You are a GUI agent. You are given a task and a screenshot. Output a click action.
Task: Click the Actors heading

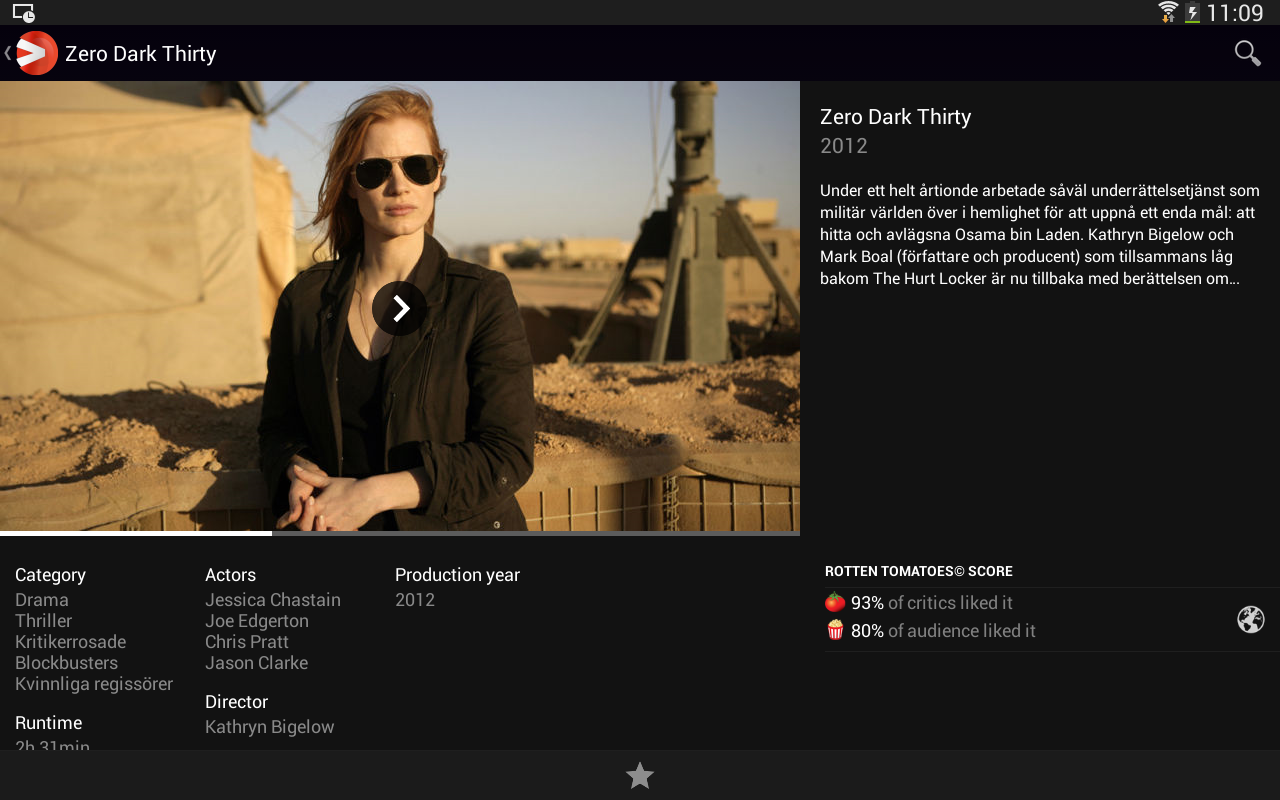point(231,575)
